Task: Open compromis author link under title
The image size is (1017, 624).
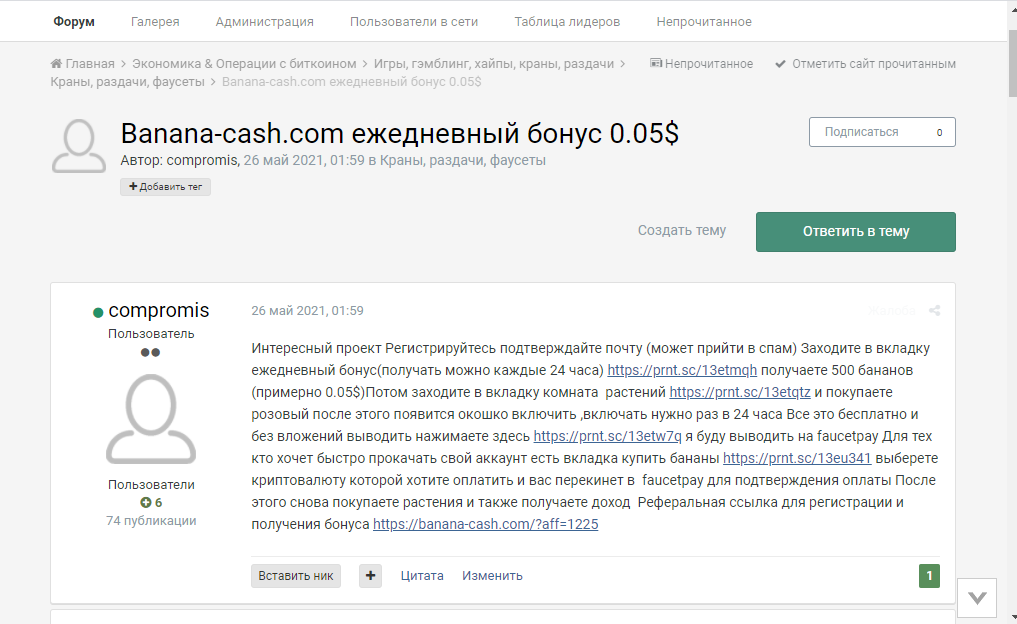Action: [x=202, y=160]
